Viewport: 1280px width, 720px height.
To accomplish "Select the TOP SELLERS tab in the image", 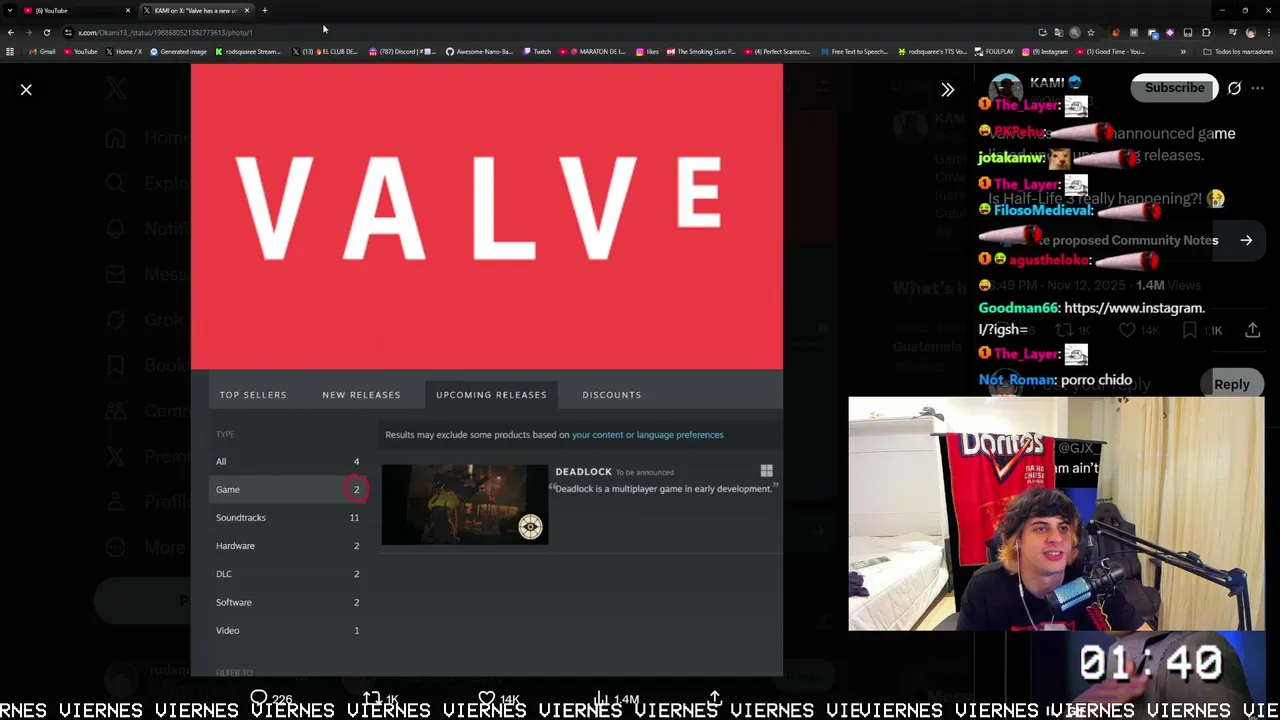I will pos(253,395).
